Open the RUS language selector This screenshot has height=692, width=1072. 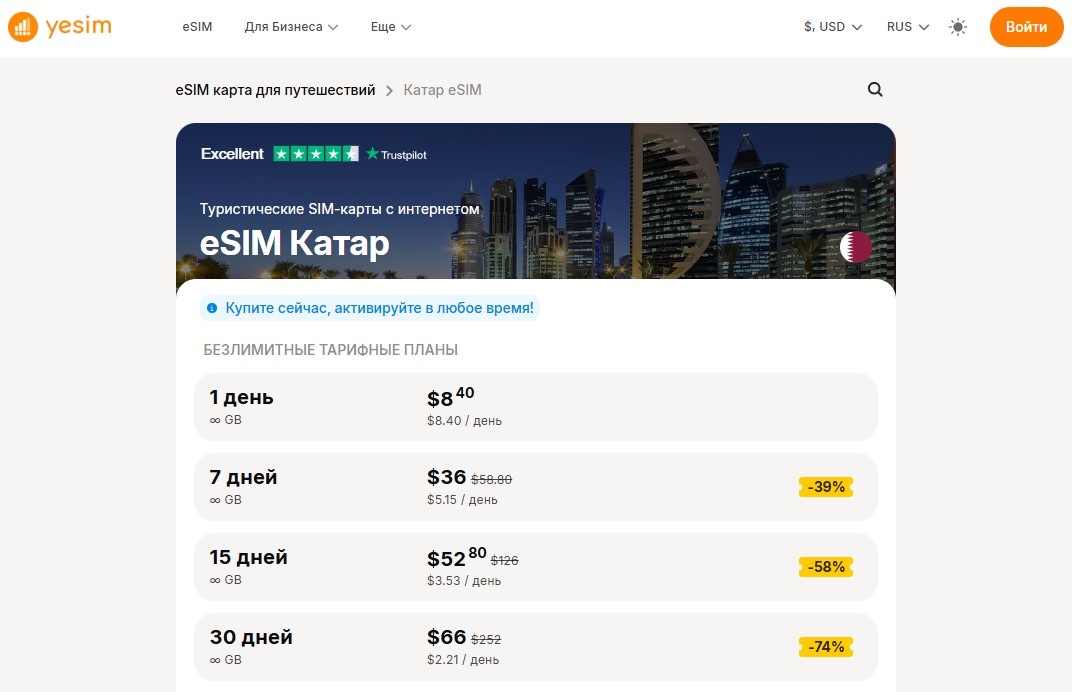point(906,27)
